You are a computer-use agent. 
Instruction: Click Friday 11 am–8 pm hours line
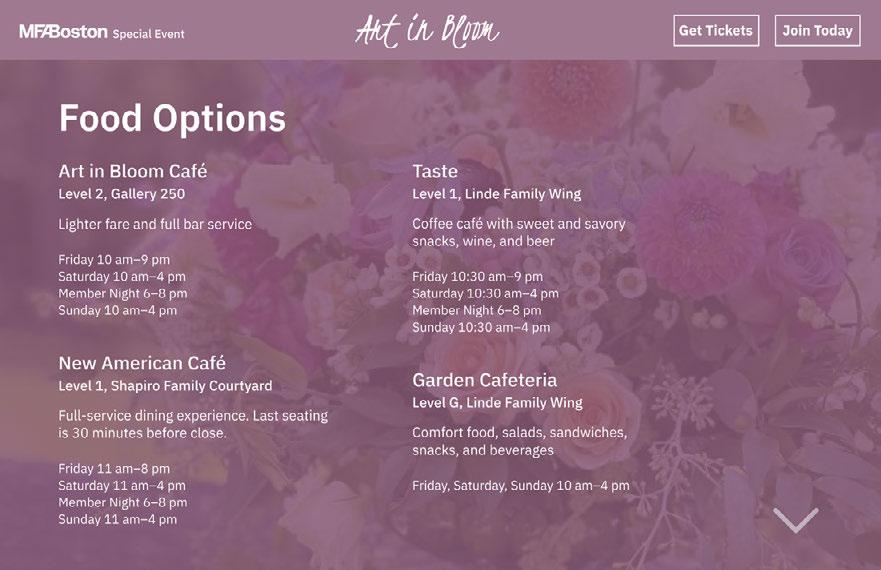coord(114,468)
